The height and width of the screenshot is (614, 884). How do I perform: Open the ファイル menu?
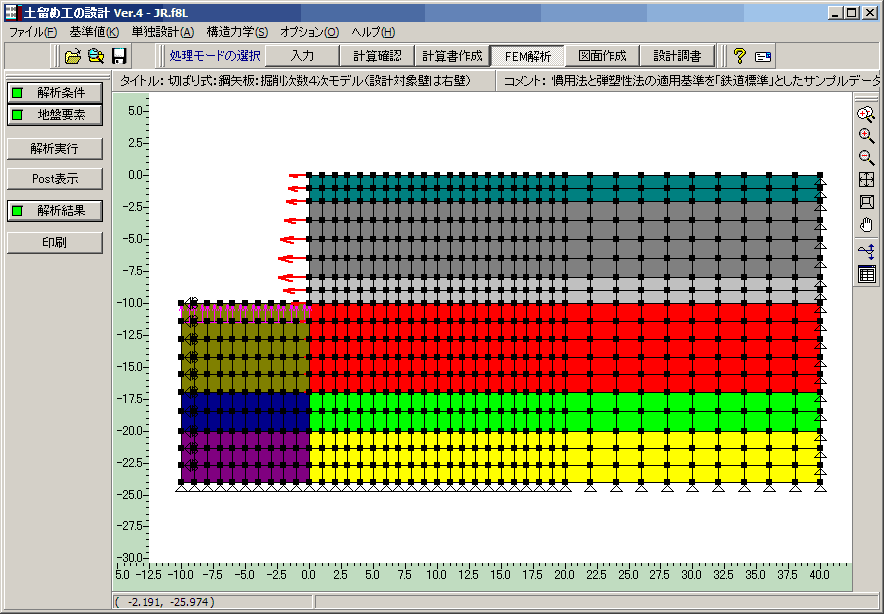(x=33, y=32)
